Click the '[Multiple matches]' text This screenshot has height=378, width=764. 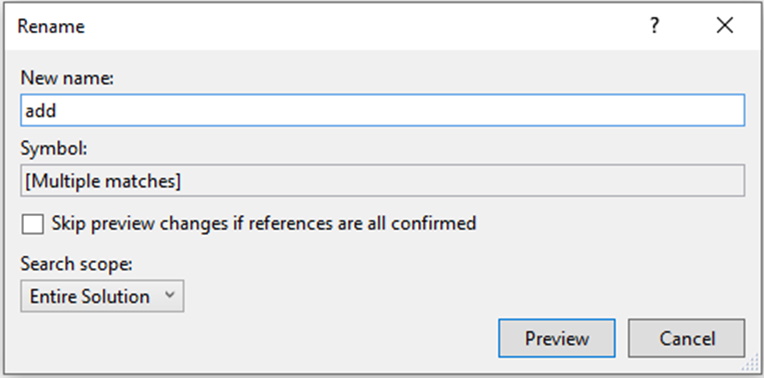coord(103,181)
